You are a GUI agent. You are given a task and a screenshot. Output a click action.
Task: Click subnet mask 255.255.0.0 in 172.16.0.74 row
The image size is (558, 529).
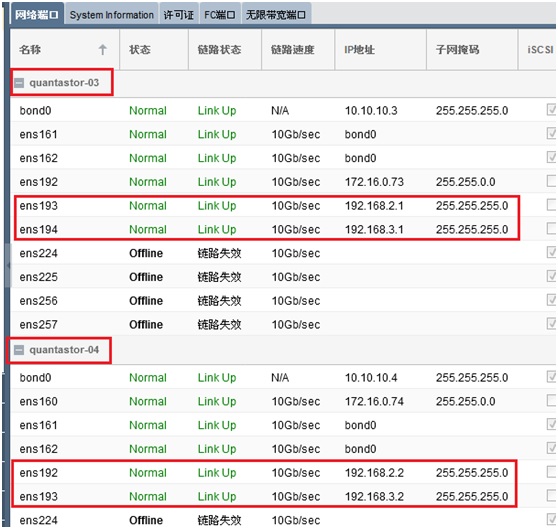click(465, 402)
